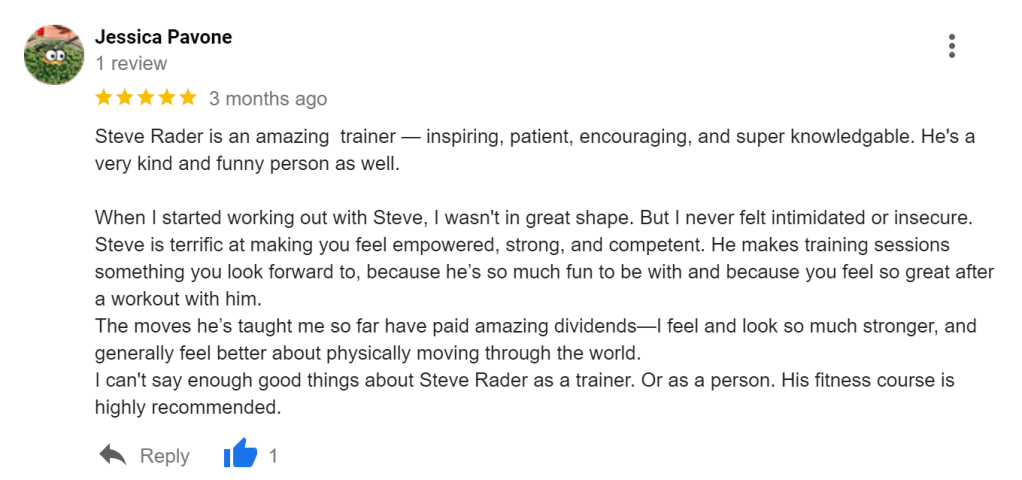Open Jessica Pavone's profile avatar
1022x480 pixels.
click(53, 55)
